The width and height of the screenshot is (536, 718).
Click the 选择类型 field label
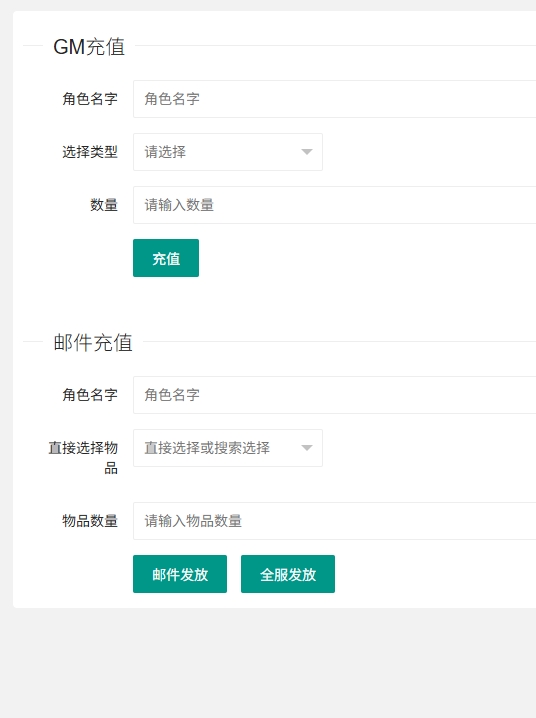(90, 152)
